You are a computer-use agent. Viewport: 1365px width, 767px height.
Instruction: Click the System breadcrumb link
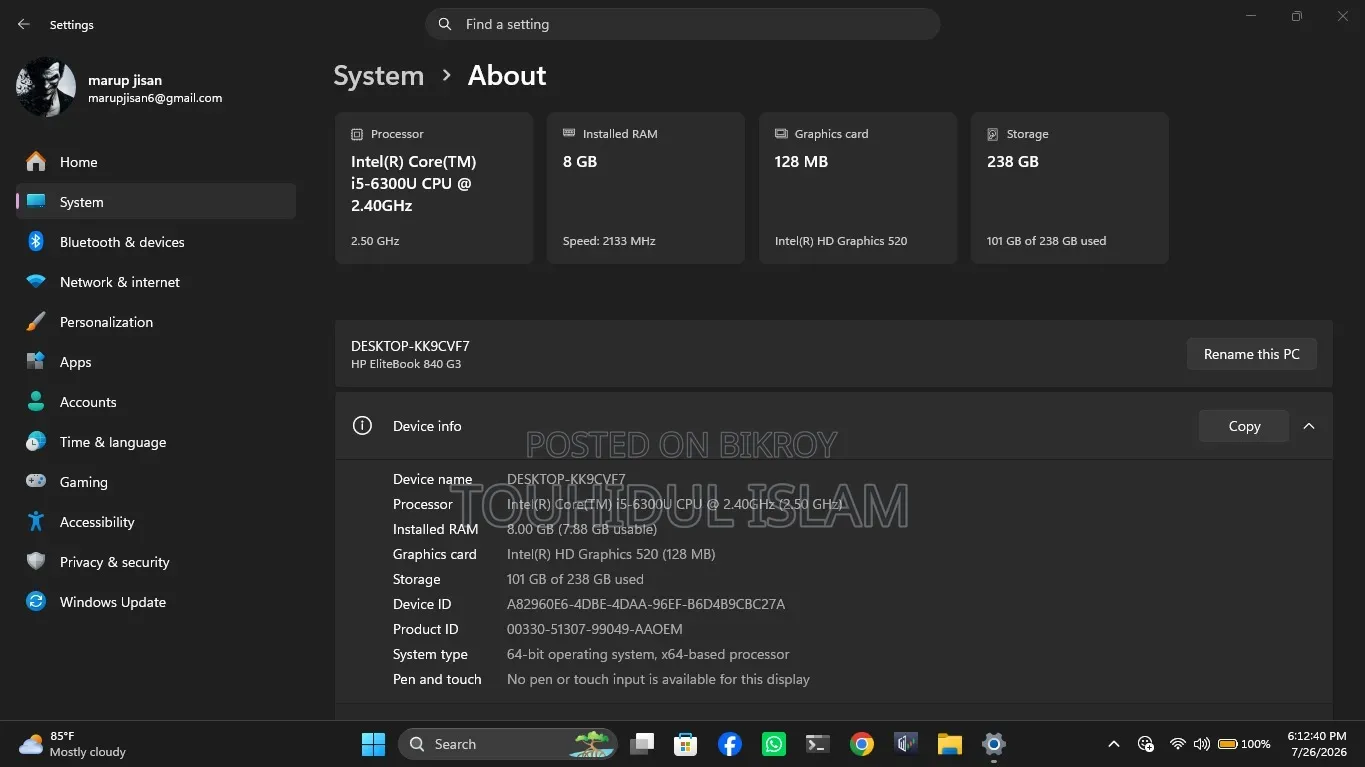[x=378, y=76]
